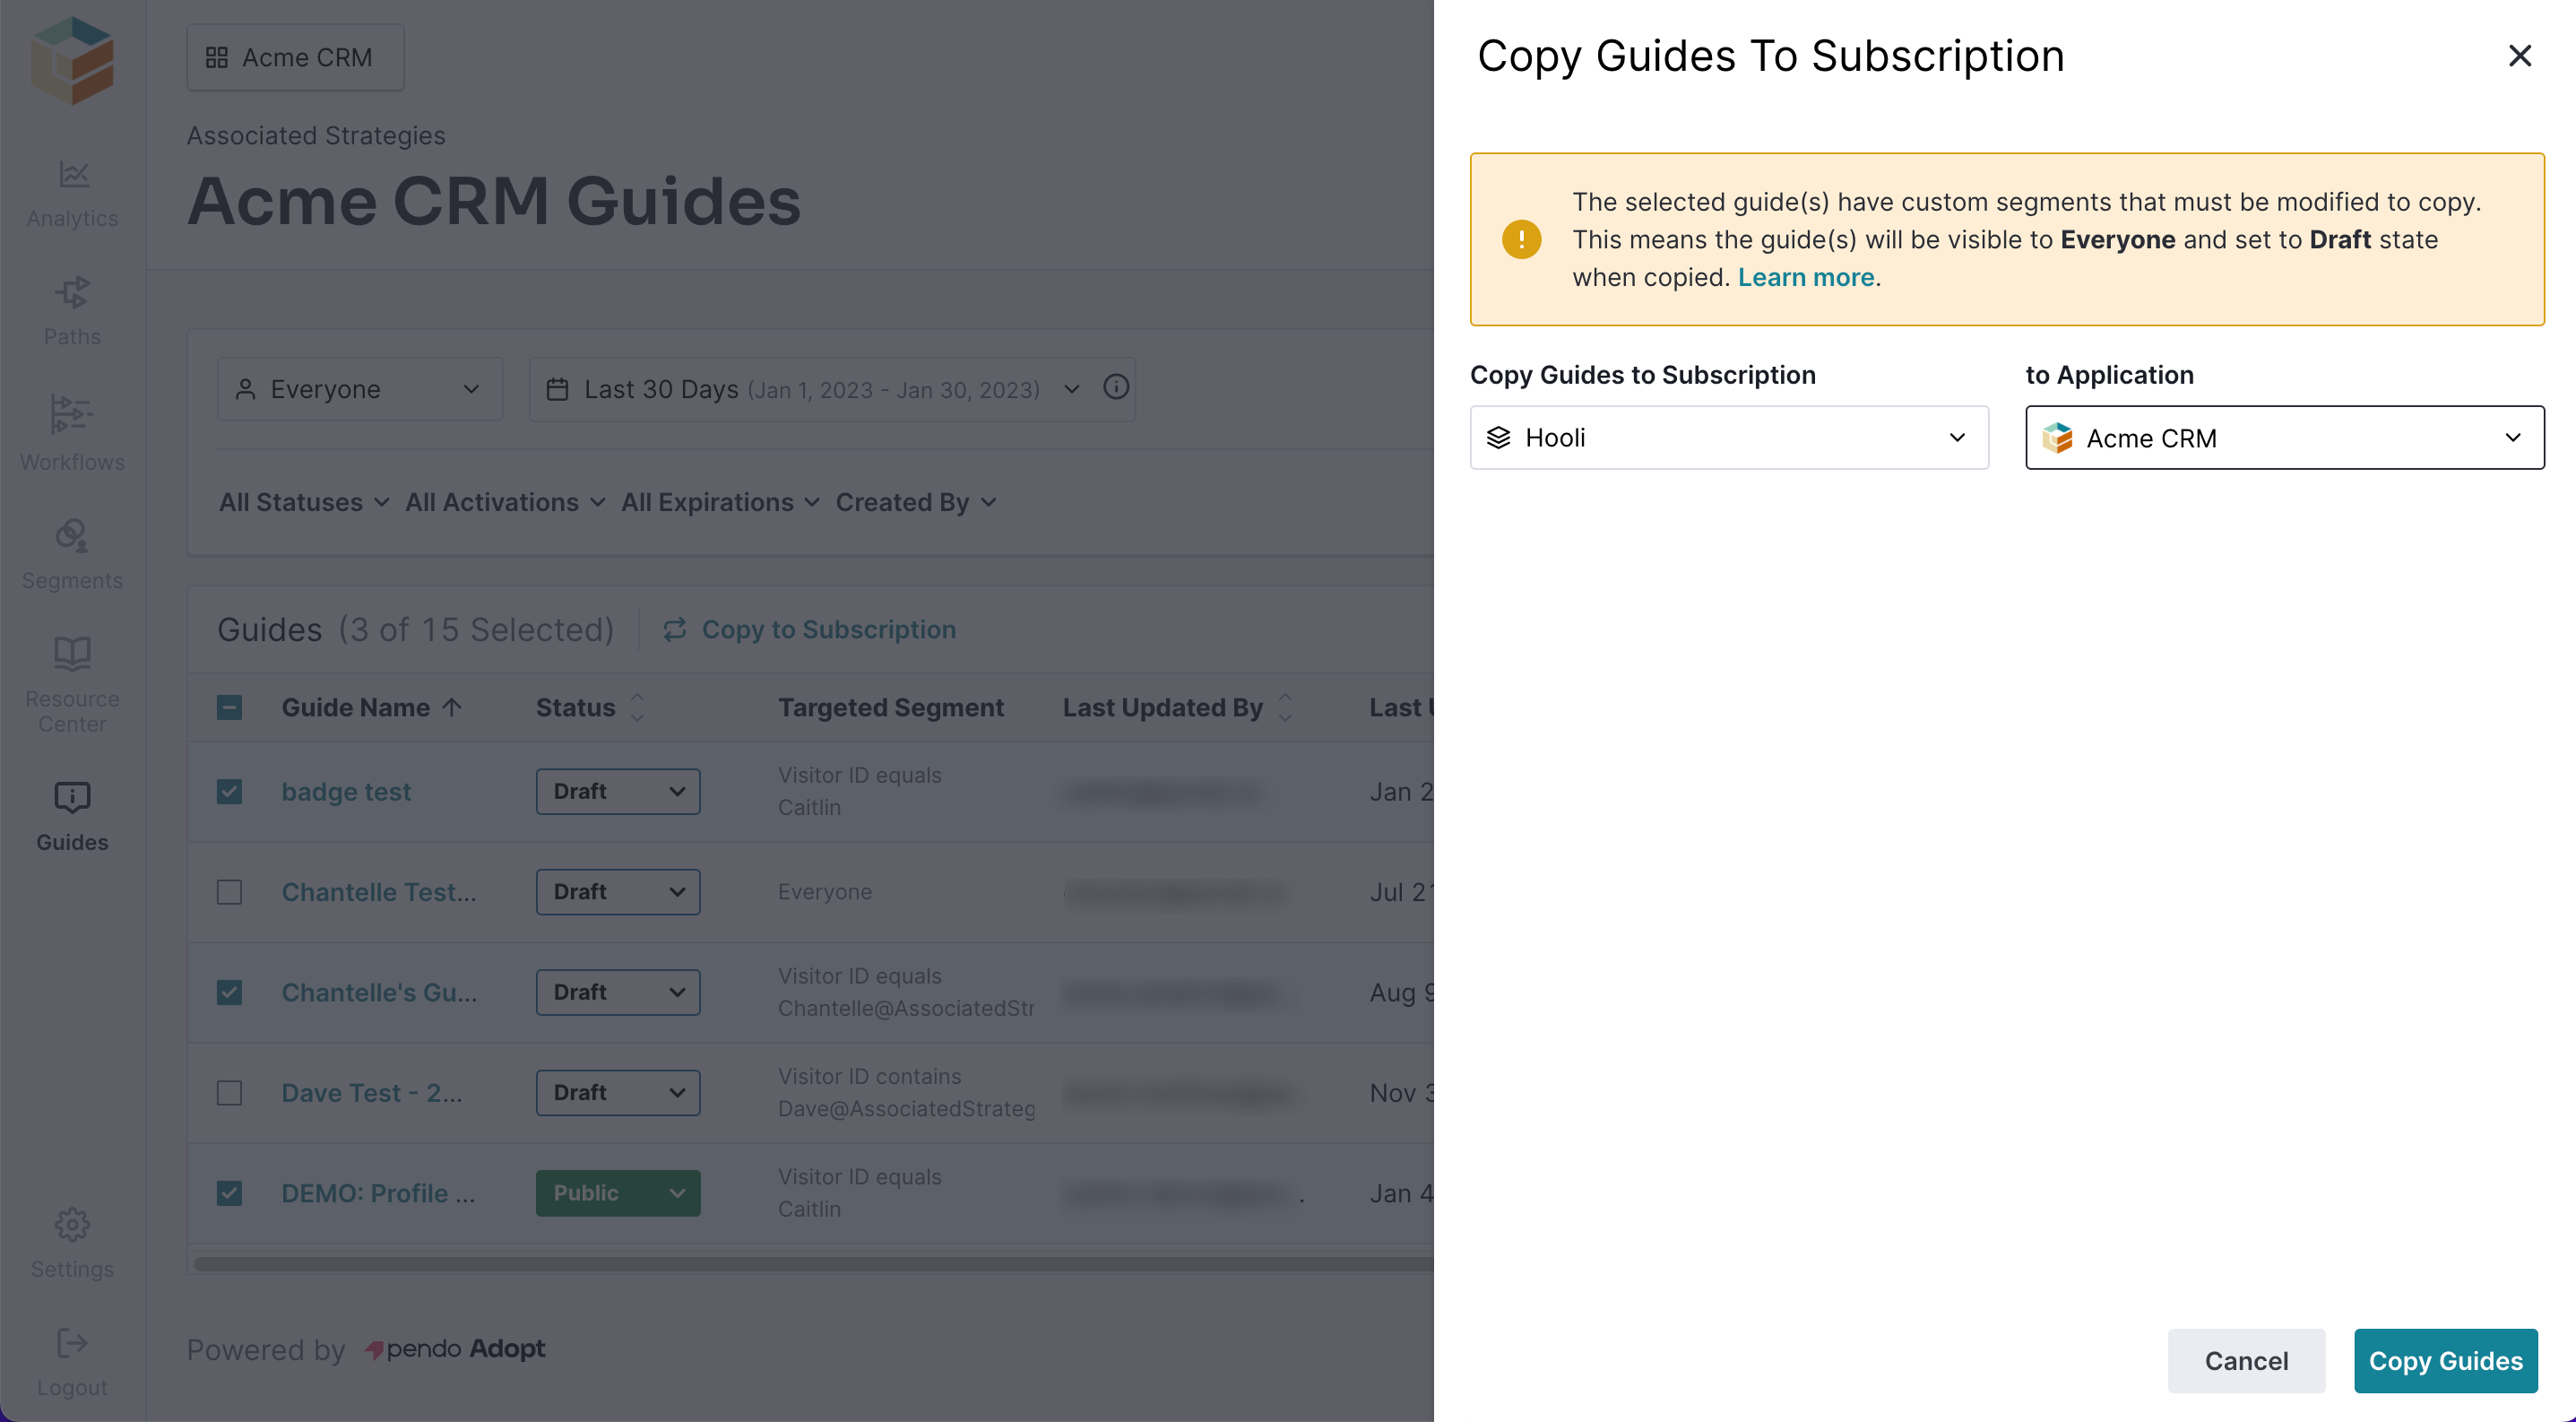Select Guides in the sidebar

[x=72, y=817]
